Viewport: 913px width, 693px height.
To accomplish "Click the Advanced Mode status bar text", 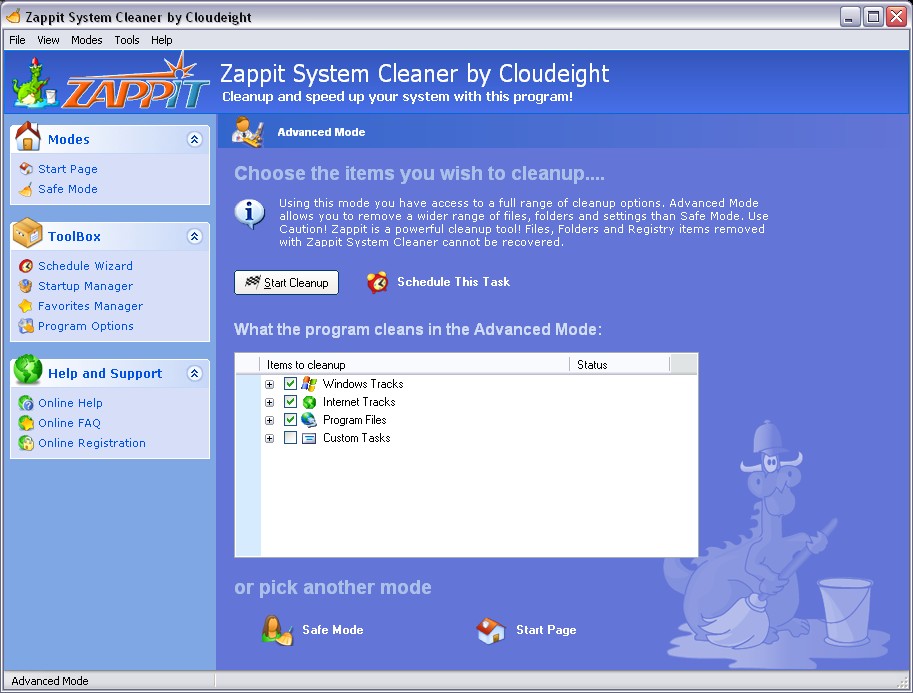I will coord(49,681).
